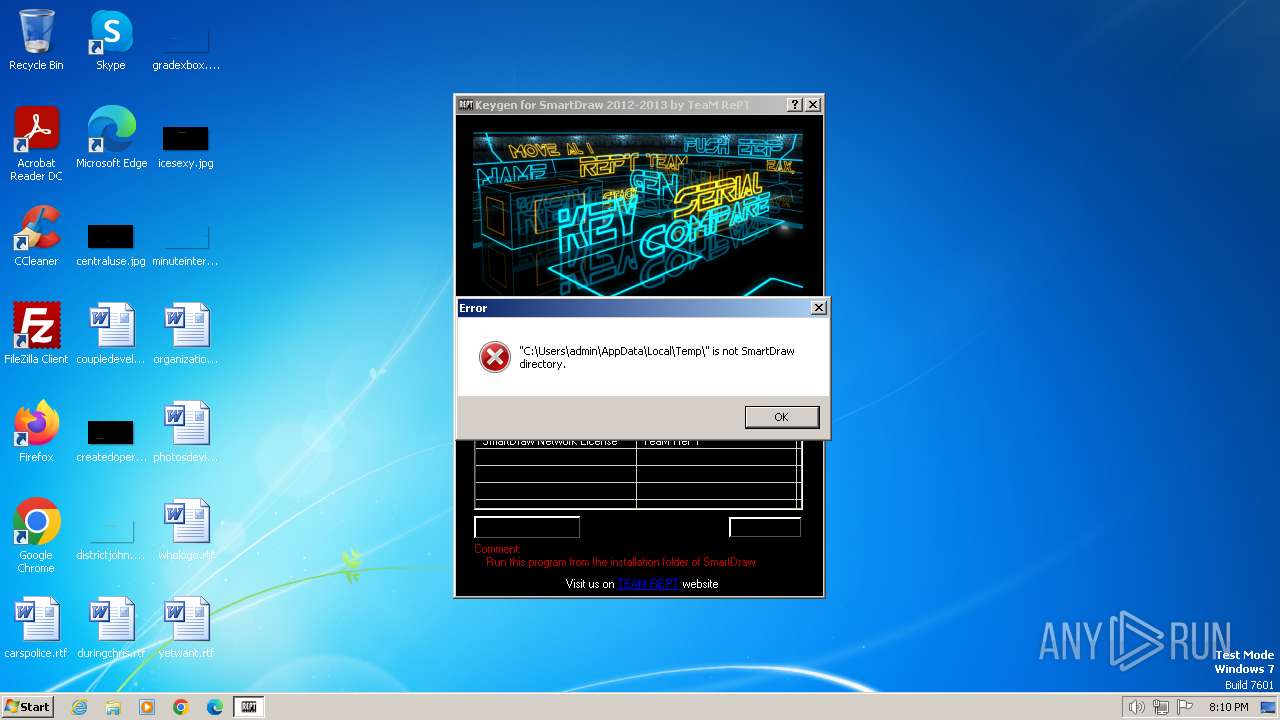Select organizatio document icon
This screenshot has width=1280, height=720.
click(x=186, y=335)
